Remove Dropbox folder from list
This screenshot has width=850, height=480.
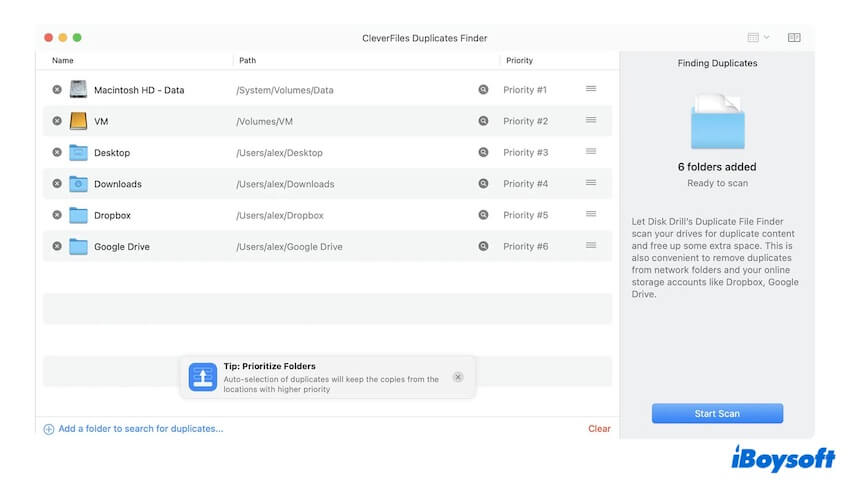pyautogui.click(x=57, y=215)
